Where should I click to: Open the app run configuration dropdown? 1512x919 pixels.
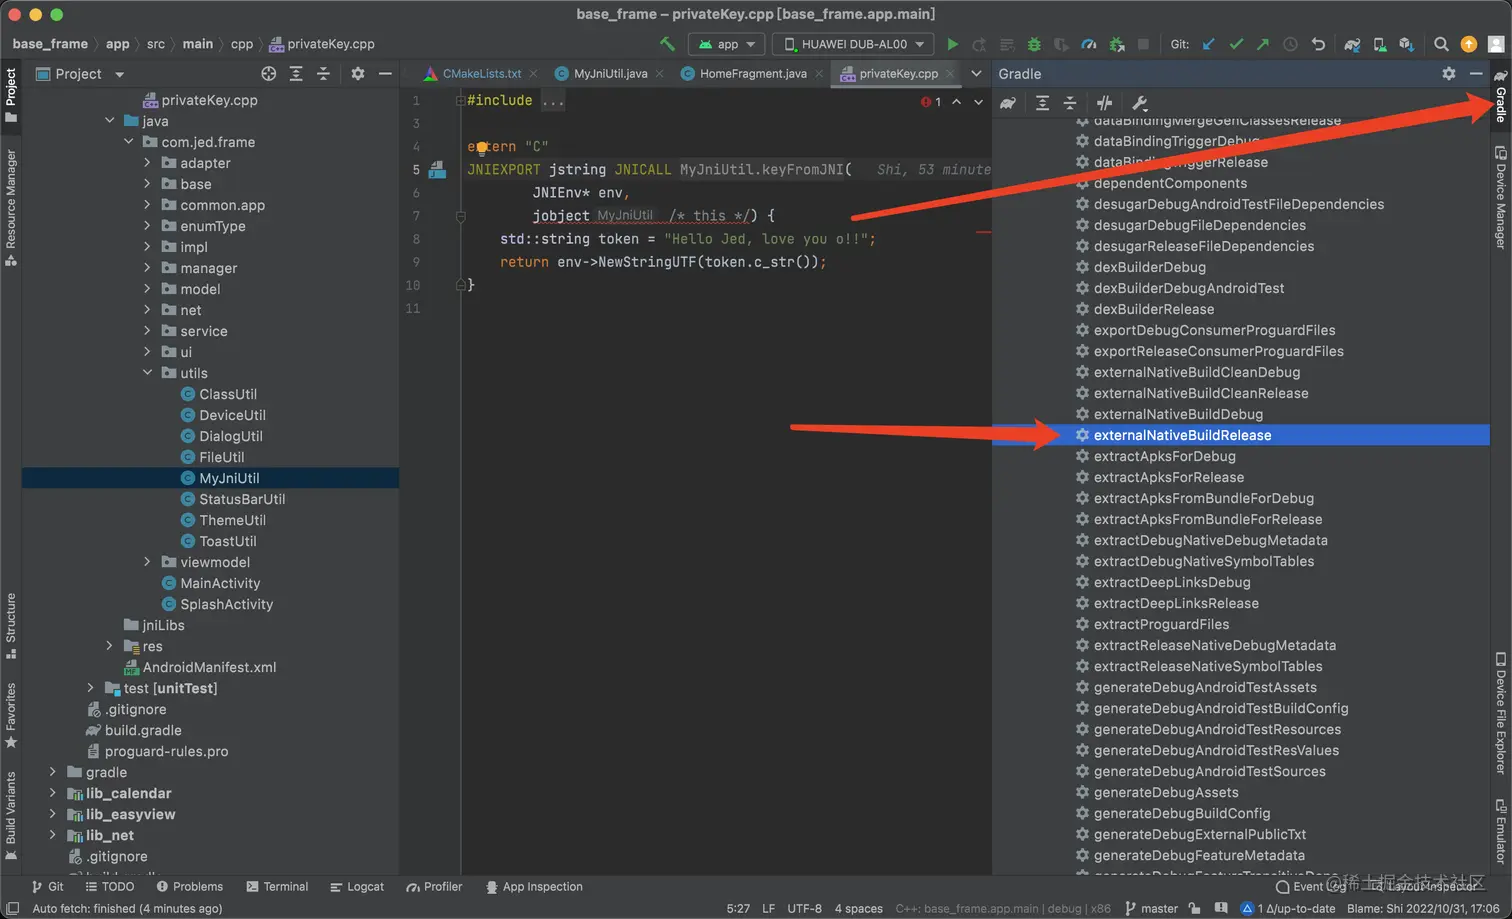[x=727, y=44]
